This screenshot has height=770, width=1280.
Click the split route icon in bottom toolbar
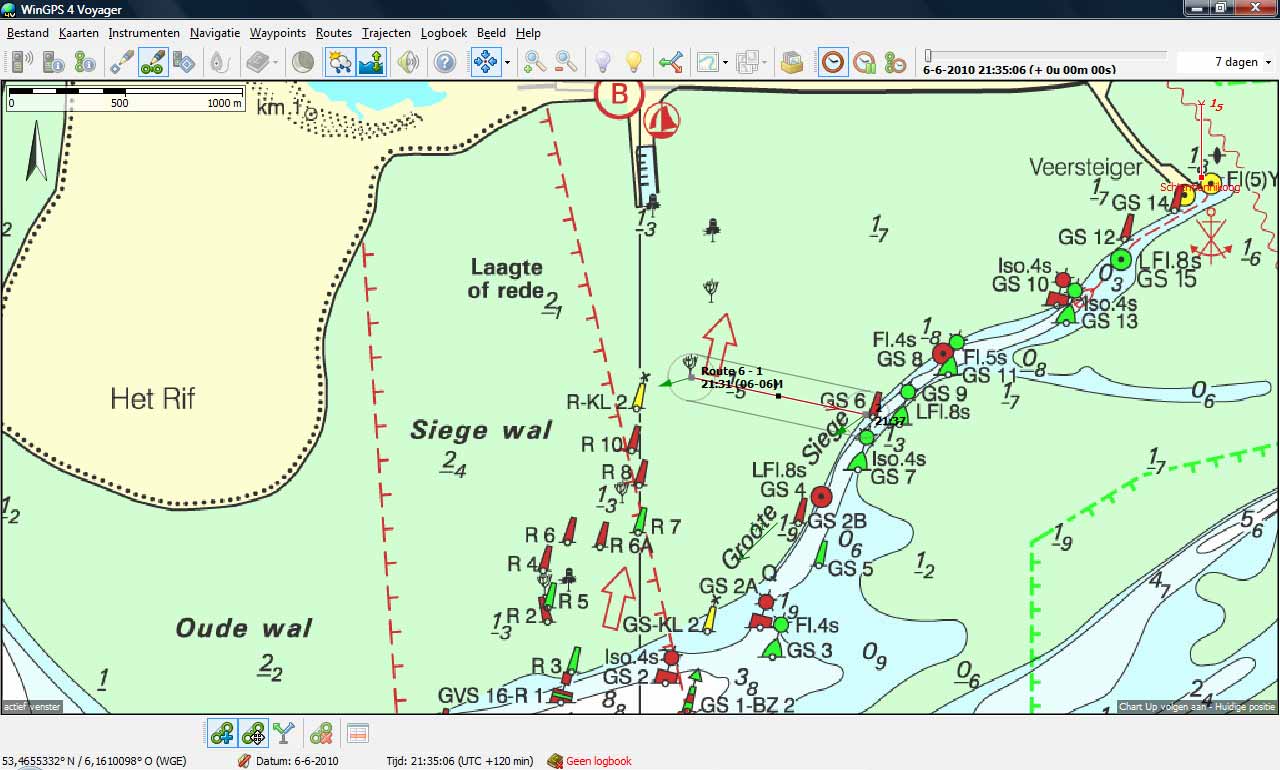coord(284,734)
